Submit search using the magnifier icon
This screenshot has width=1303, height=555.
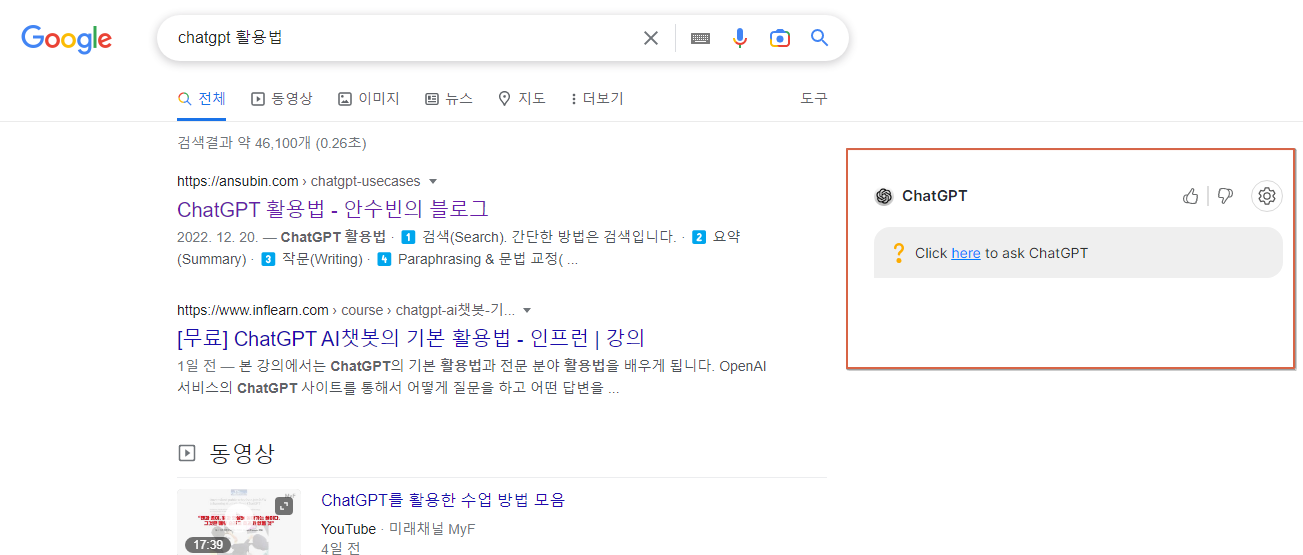(819, 38)
